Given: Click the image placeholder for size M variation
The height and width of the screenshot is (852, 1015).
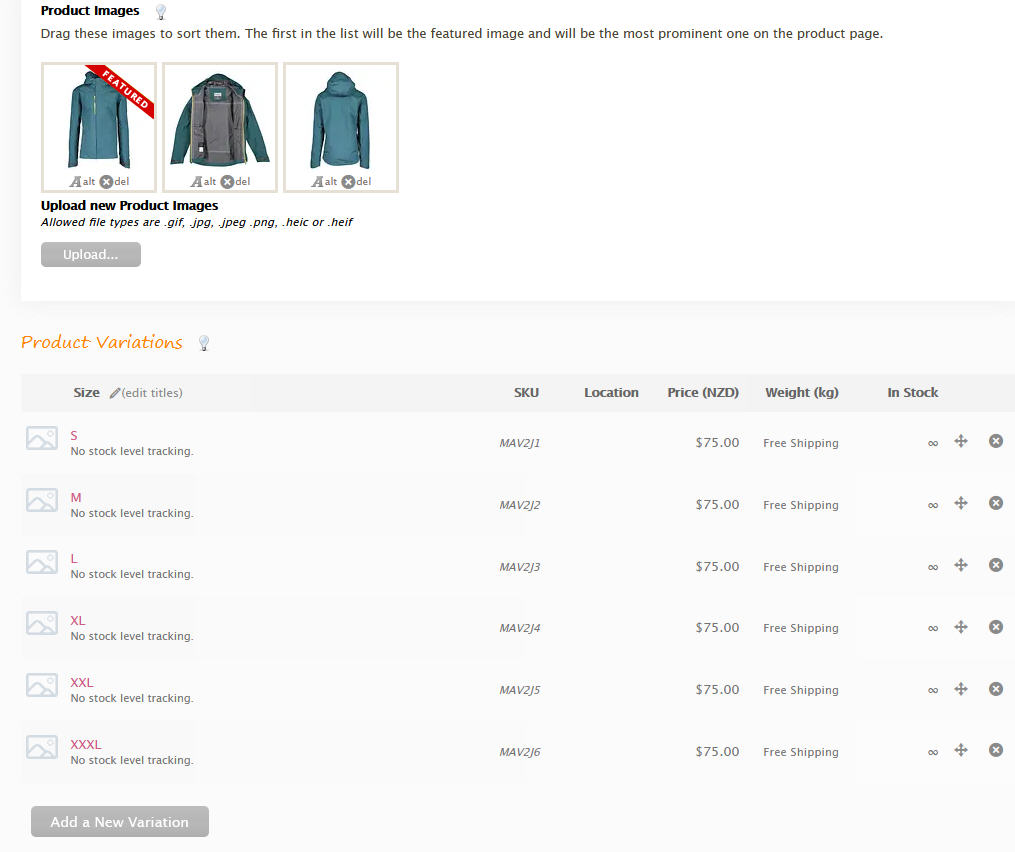Looking at the screenshot, I should click(x=42, y=500).
